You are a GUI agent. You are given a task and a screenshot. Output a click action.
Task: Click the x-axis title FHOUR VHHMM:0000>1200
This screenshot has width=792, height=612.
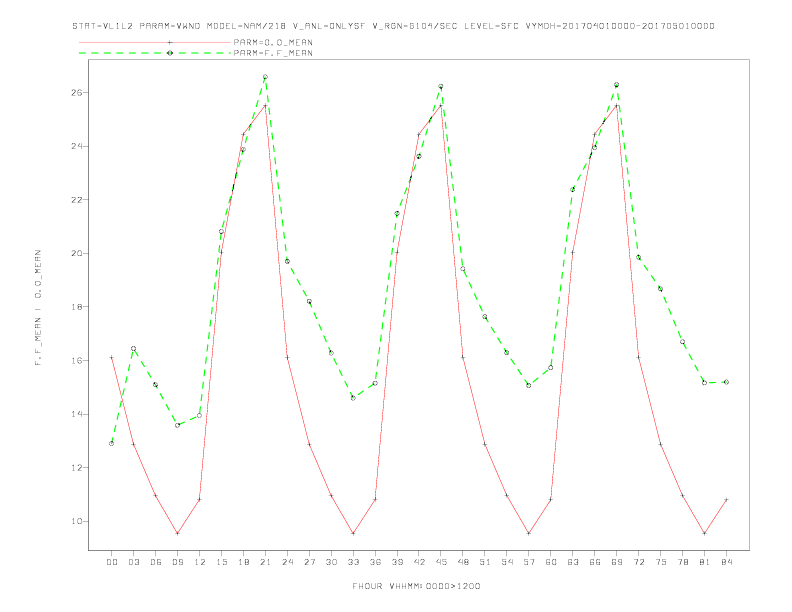[416, 586]
